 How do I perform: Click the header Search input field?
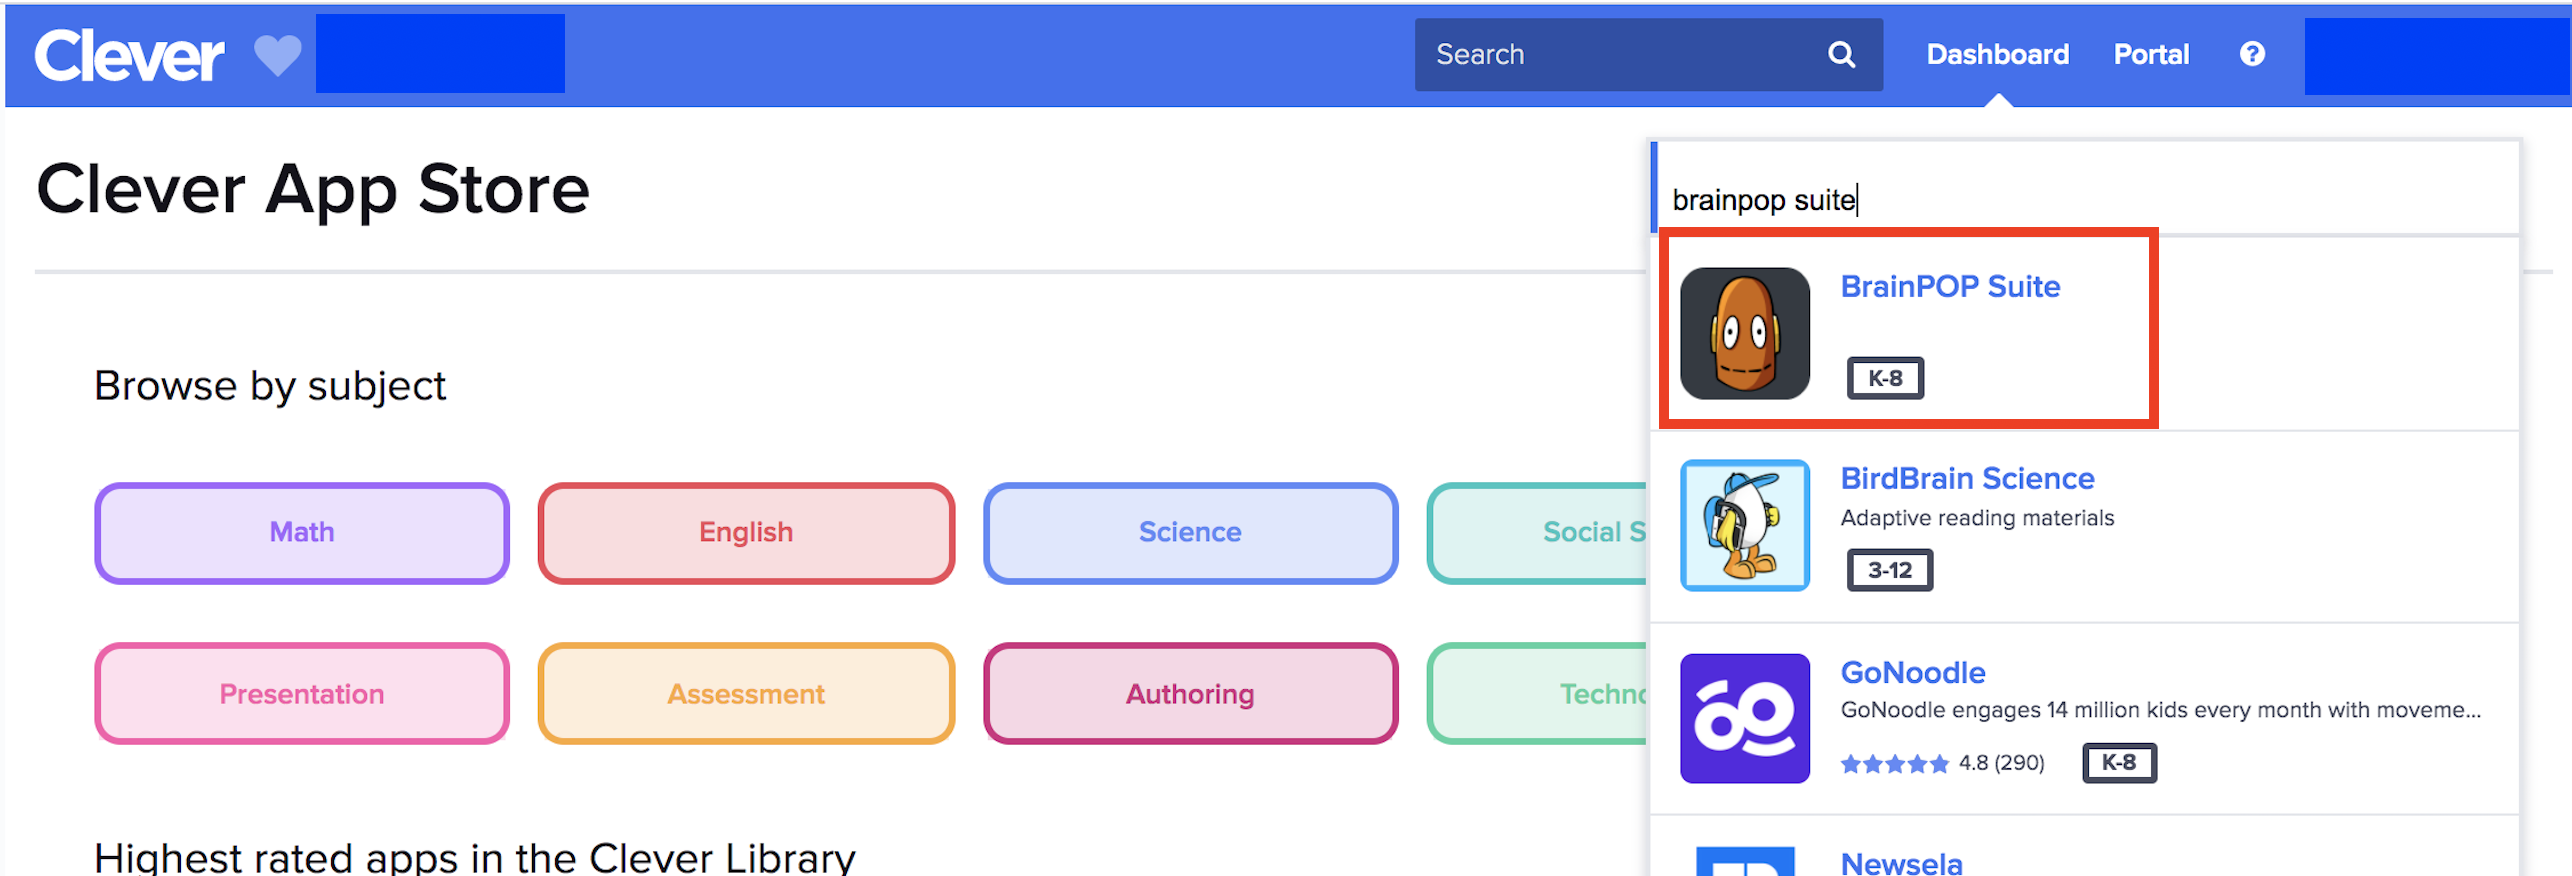(x=1620, y=55)
